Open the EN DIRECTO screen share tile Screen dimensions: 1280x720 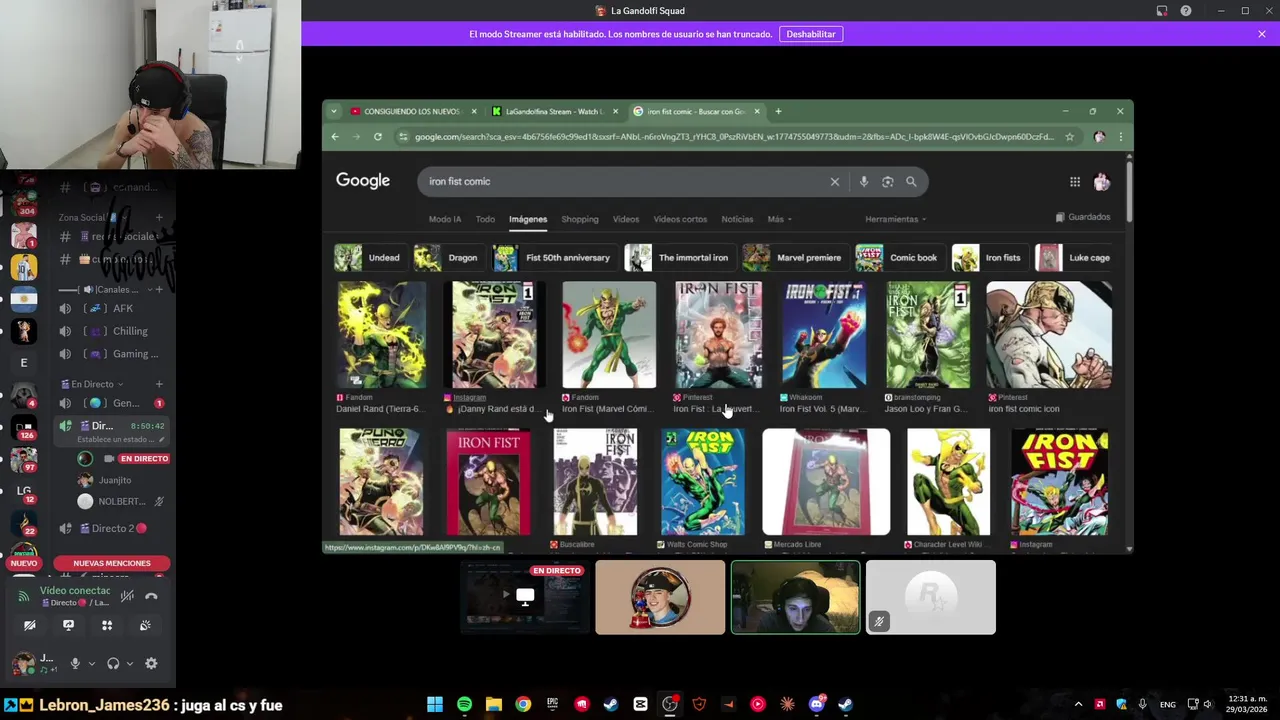(525, 597)
